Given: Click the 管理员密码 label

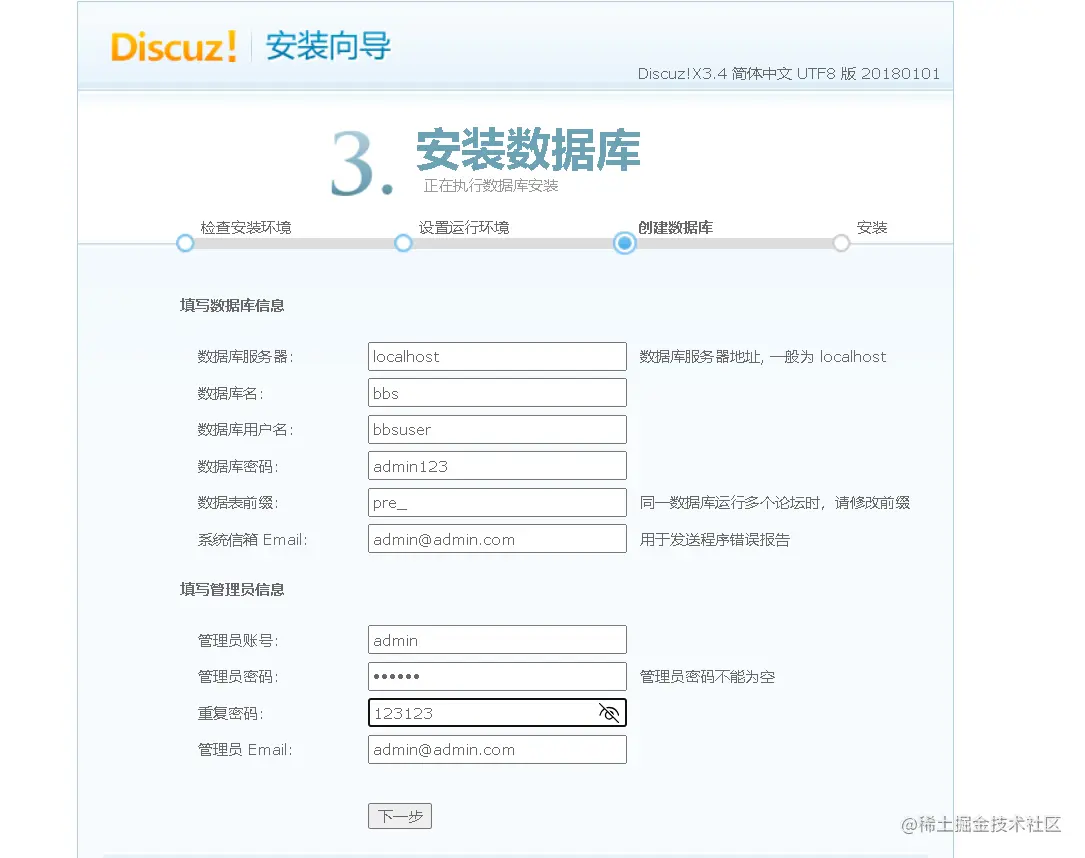Looking at the screenshot, I should [238, 677].
